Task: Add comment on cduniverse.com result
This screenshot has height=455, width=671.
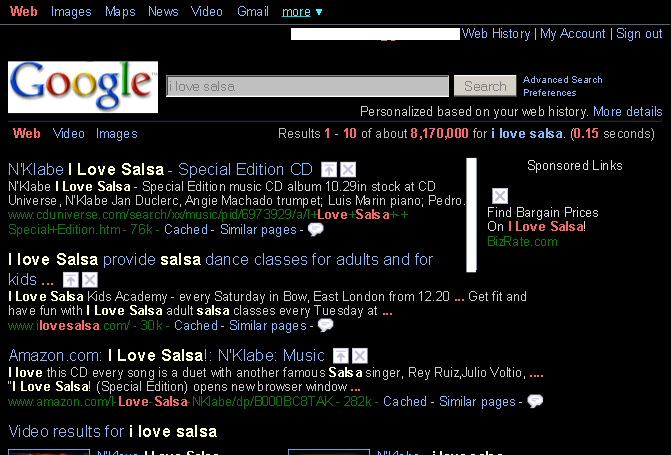Action: coord(316,229)
